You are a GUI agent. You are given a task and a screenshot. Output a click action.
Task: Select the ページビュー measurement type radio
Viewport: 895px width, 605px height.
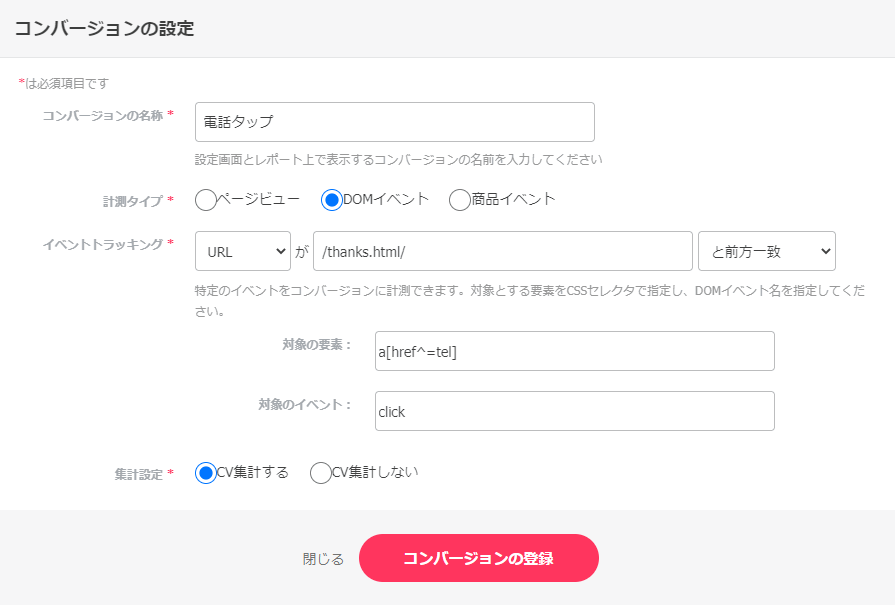(205, 200)
